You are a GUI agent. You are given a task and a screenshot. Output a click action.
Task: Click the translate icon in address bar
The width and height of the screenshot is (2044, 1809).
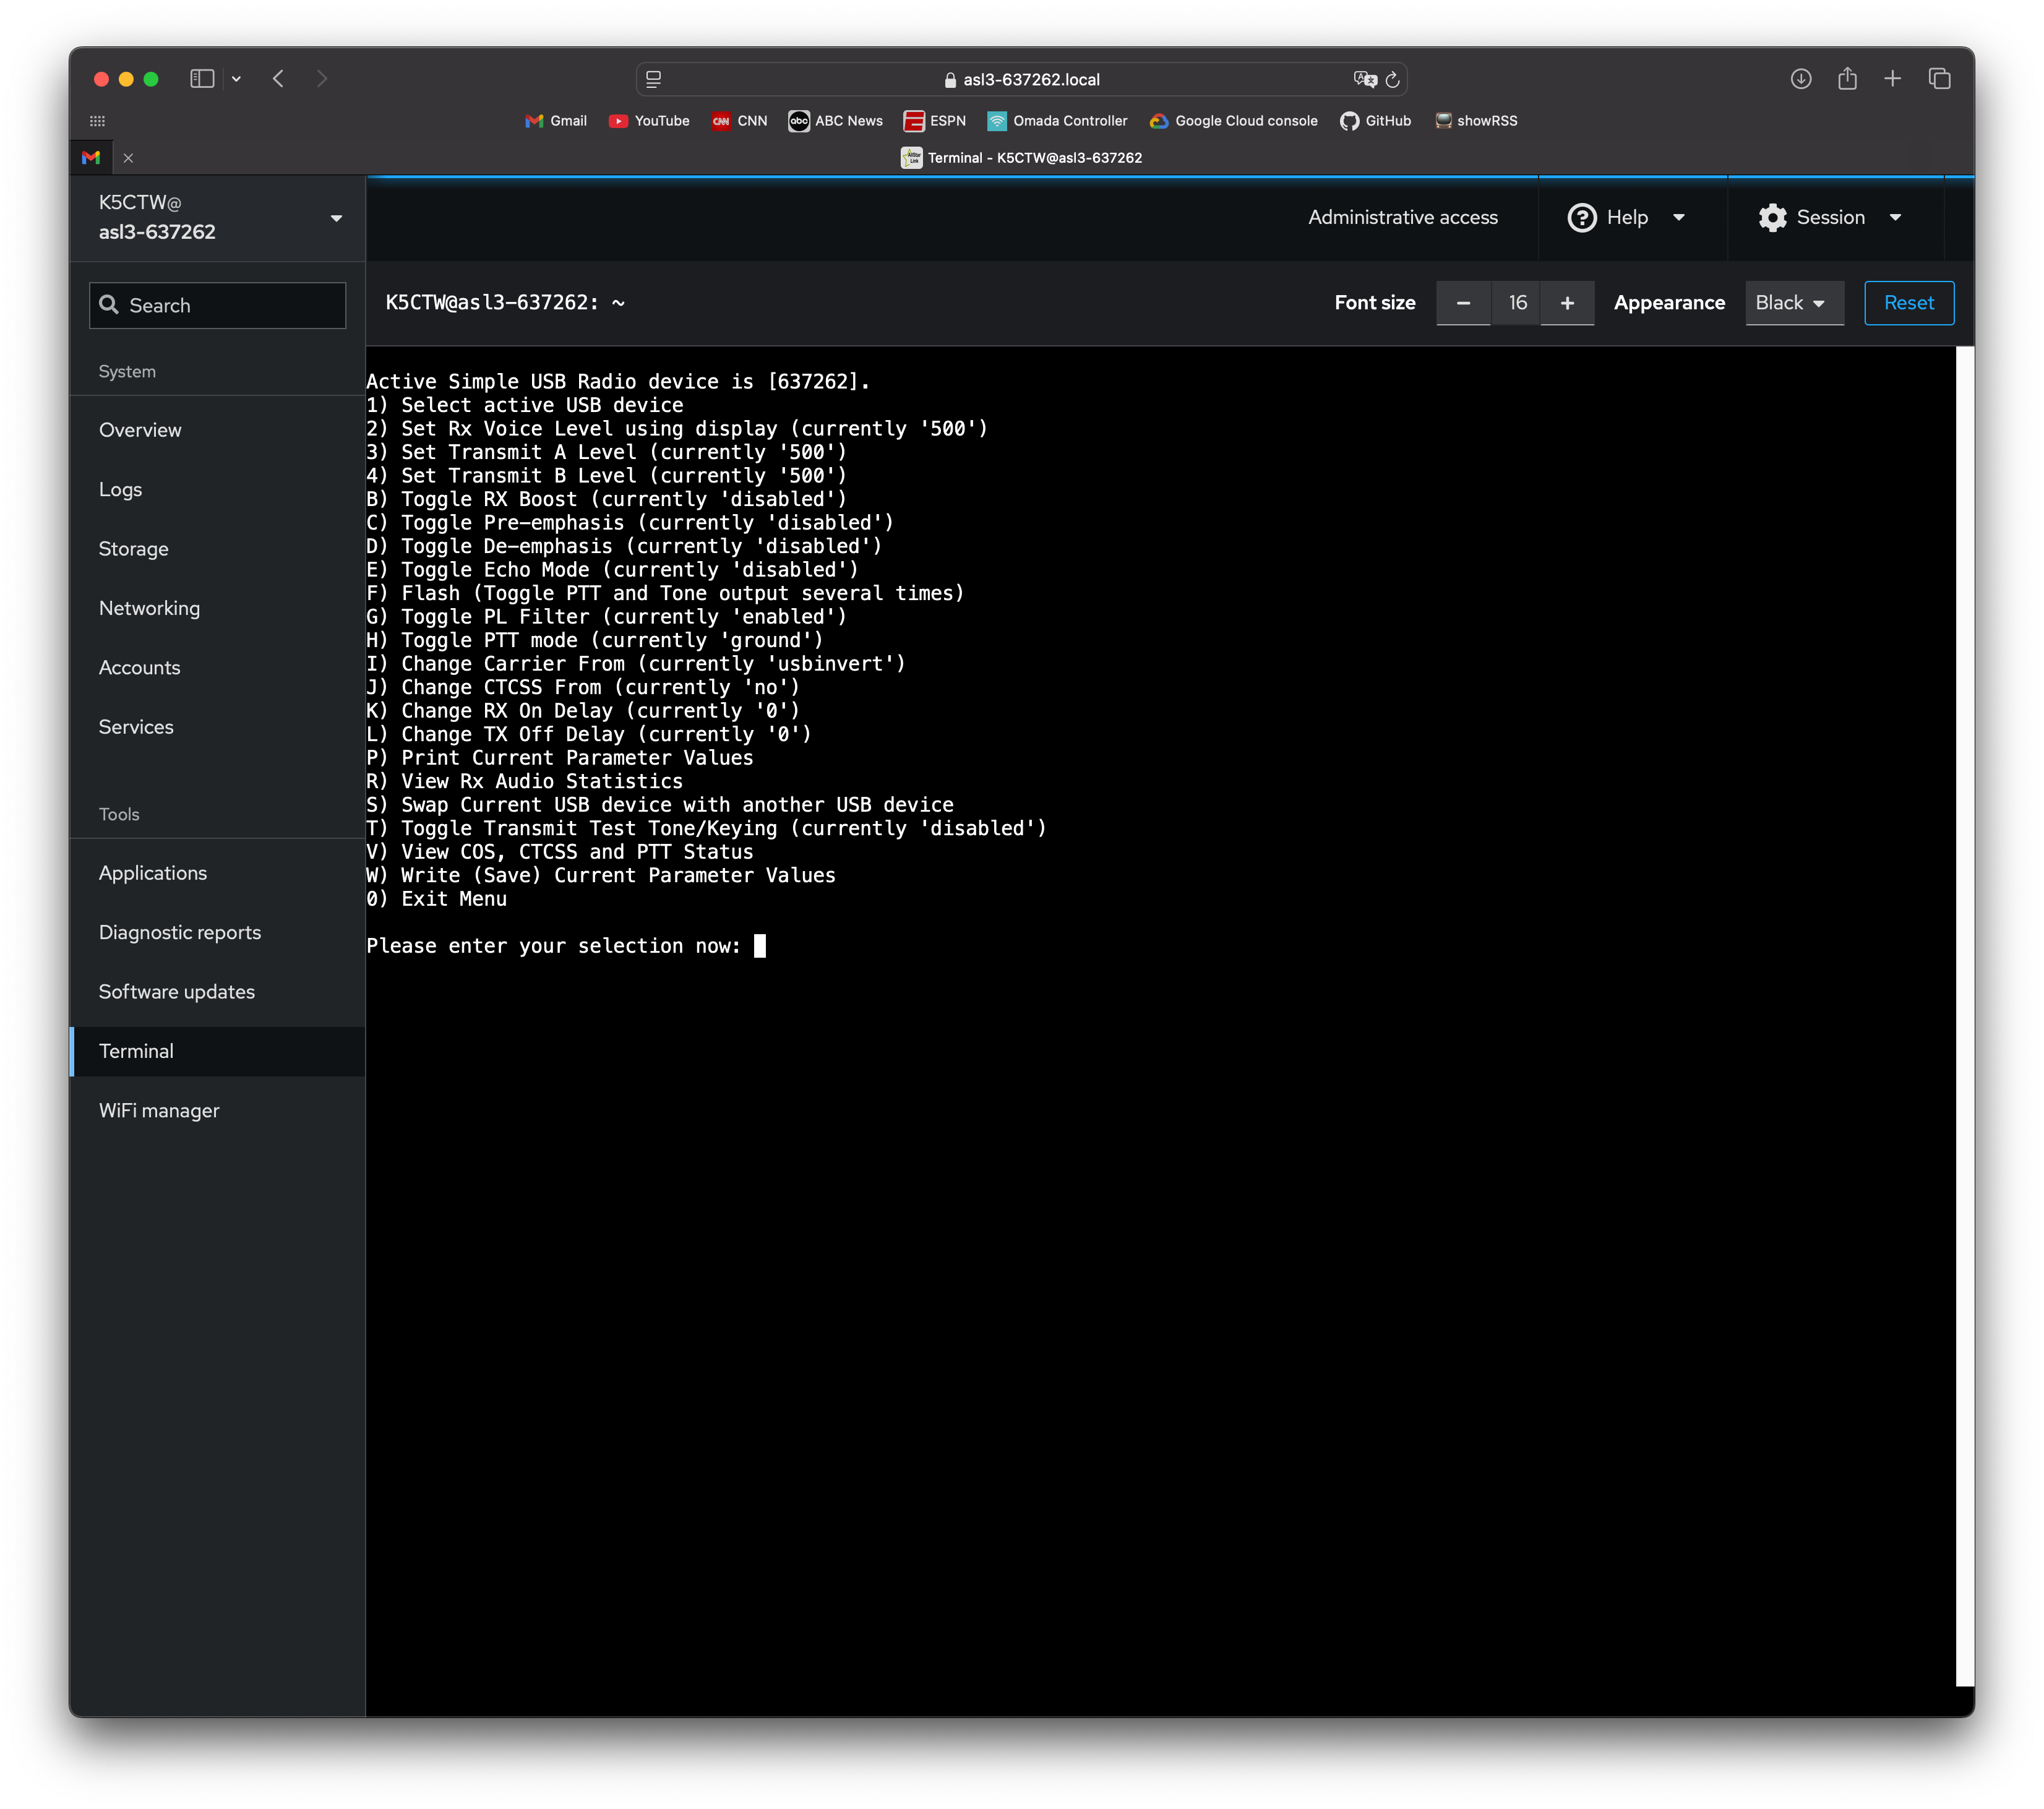pyautogui.click(x=1364, y=79)
